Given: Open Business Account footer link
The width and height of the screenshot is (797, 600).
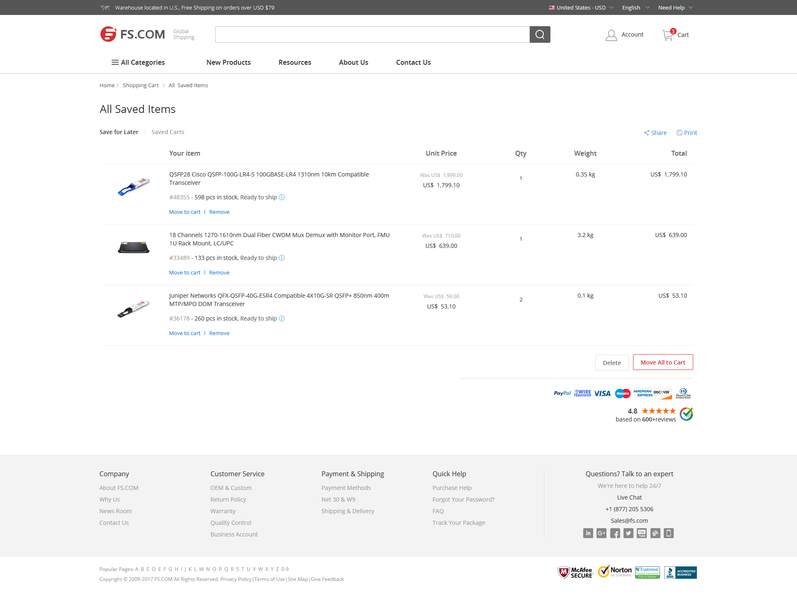Looking at the screenshot, I should tap(234, 534).
